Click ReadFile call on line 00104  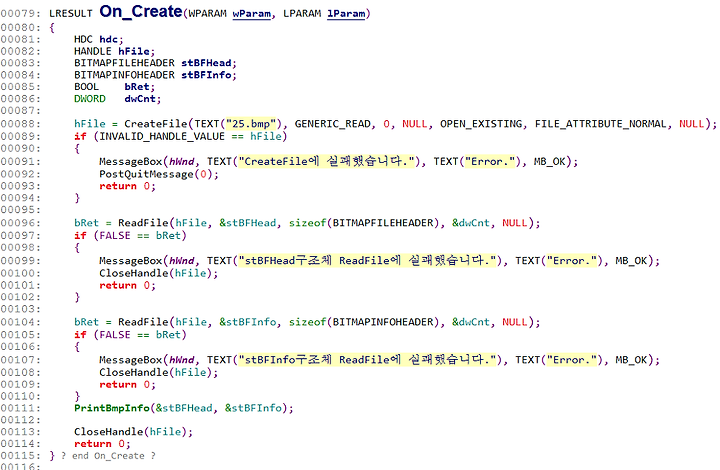(x=143, y=322)
